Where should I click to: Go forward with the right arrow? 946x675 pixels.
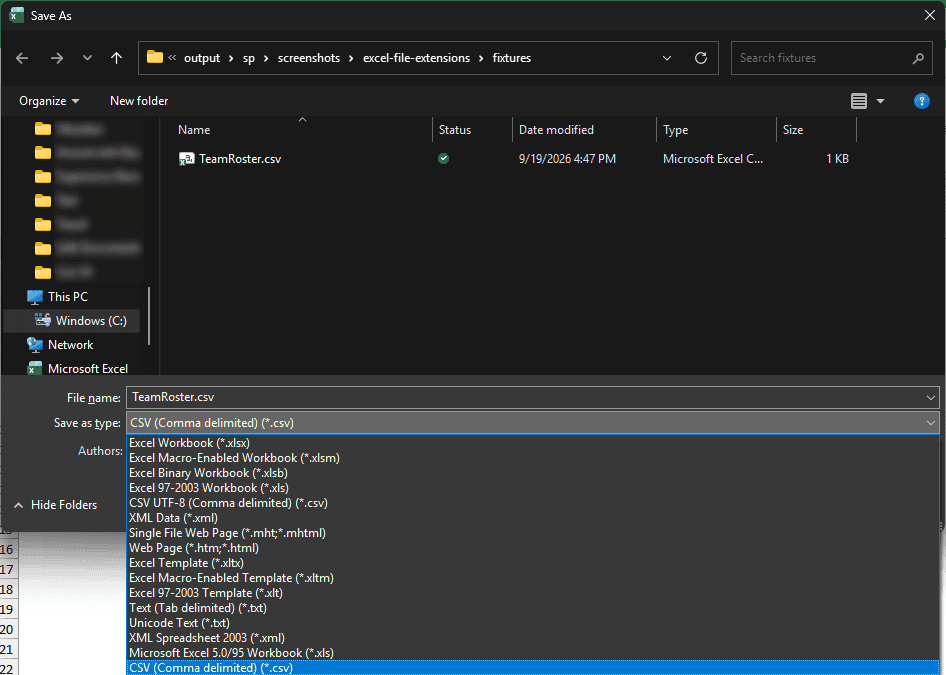click(x=57, y=58)
